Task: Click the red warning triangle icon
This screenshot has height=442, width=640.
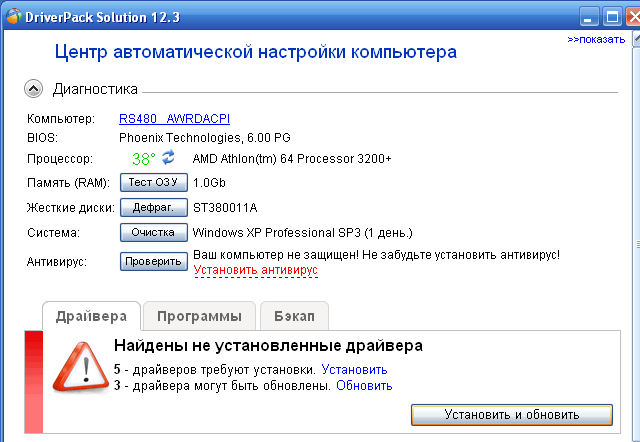Action: [x=80, y=367]
